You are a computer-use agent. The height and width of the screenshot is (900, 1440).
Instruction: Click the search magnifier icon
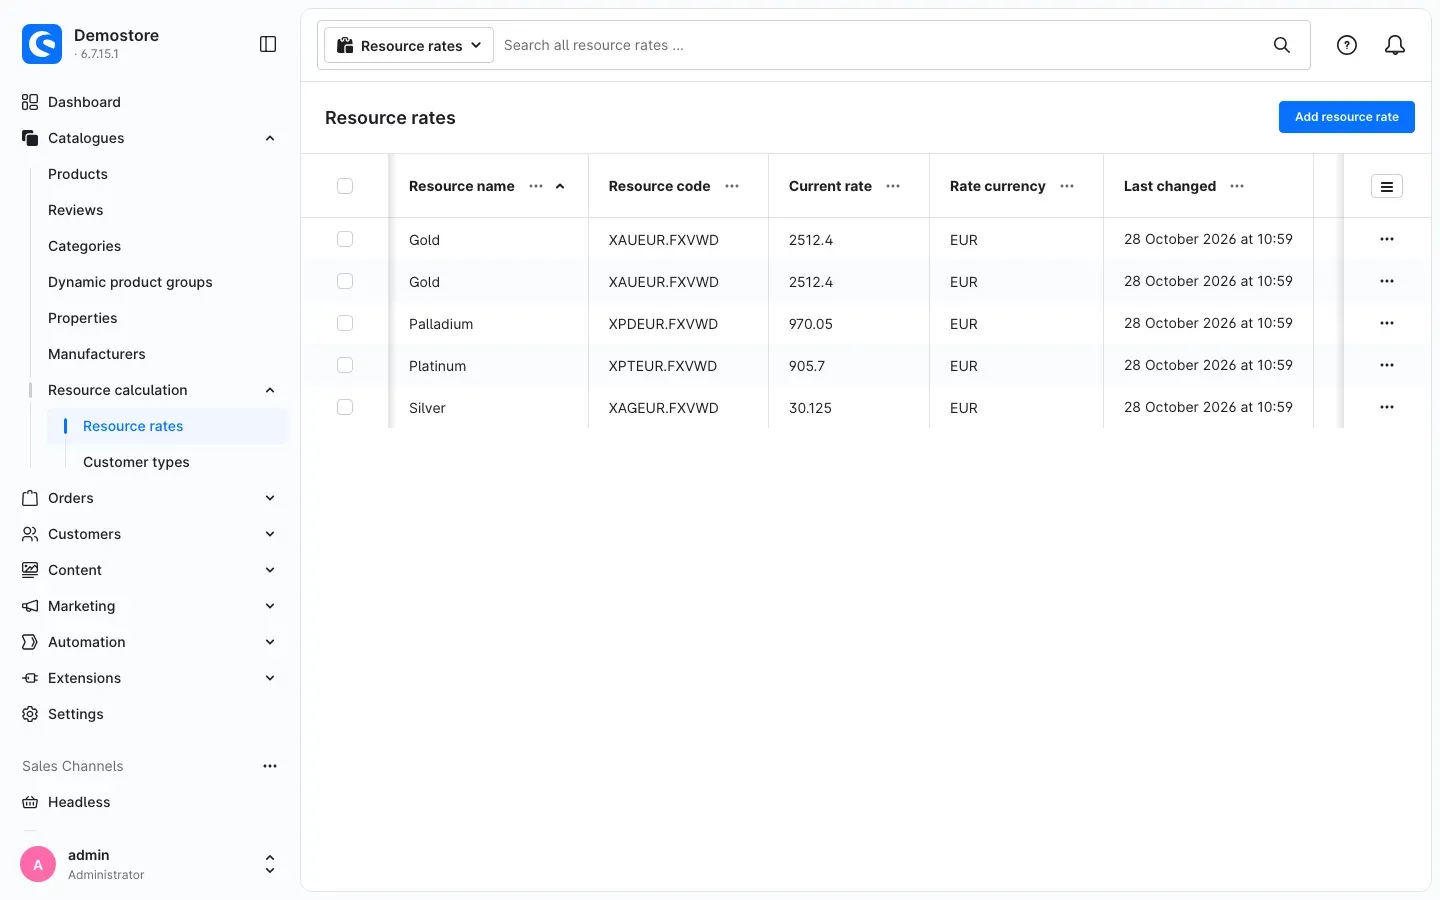pyautogui.click(x=1282, y=45)
